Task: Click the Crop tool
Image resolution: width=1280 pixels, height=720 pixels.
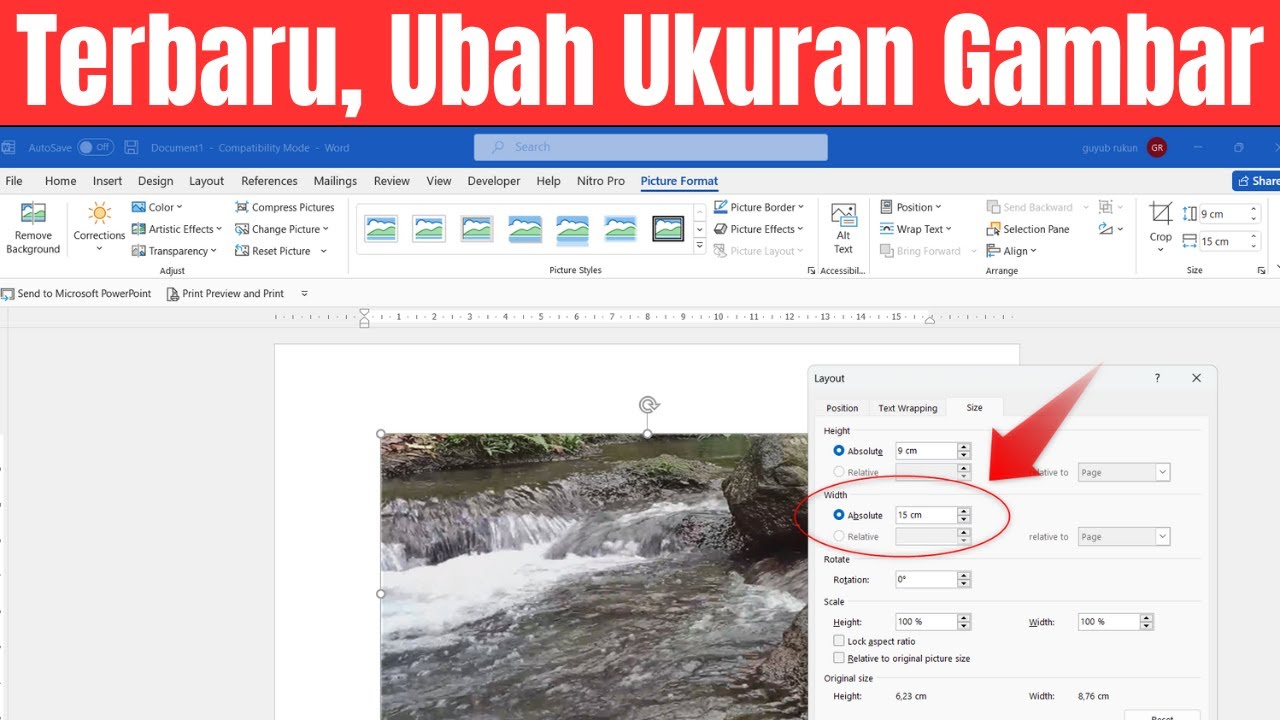Action: 1160,227
